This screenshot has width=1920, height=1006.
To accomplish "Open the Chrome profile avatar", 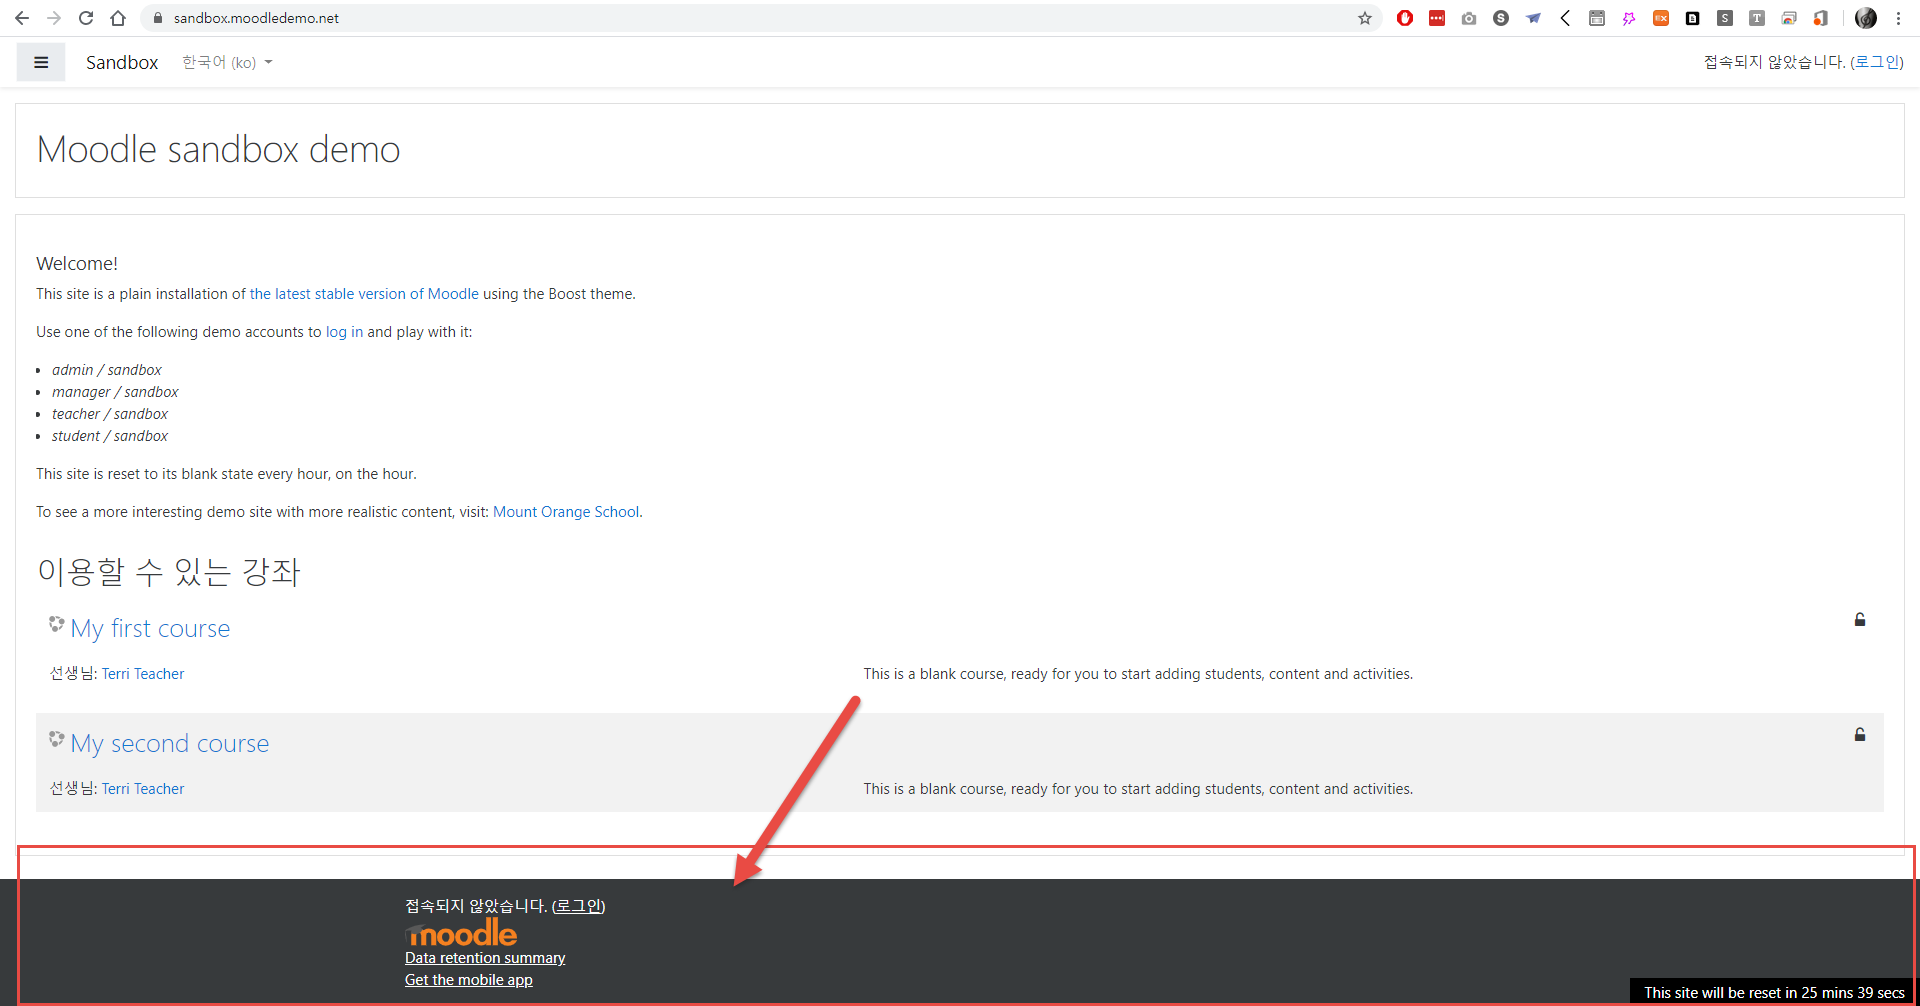I will tap(1866, 18).
